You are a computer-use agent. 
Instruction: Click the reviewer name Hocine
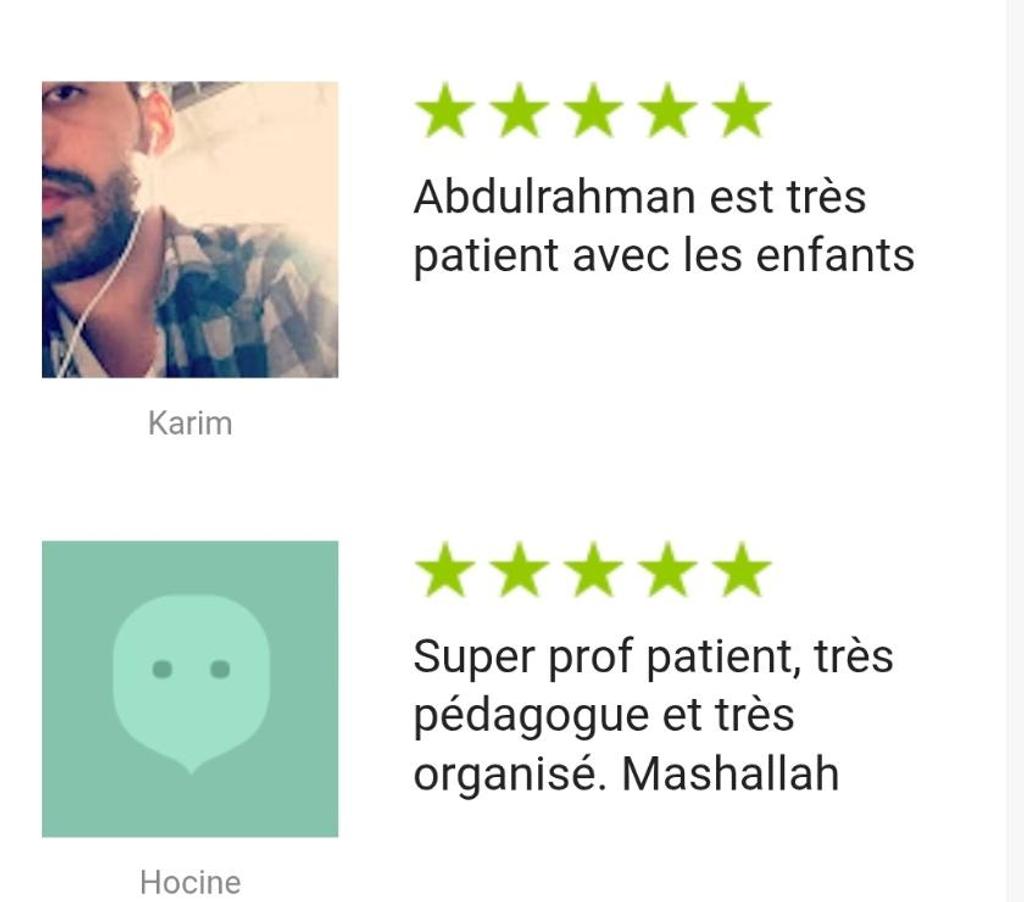tap(190, 882)
